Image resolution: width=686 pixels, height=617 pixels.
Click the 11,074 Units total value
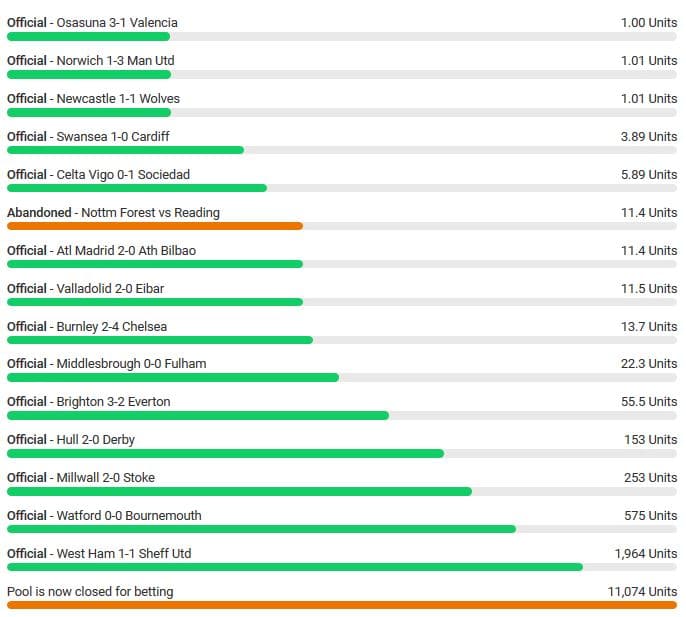[642, 591]
